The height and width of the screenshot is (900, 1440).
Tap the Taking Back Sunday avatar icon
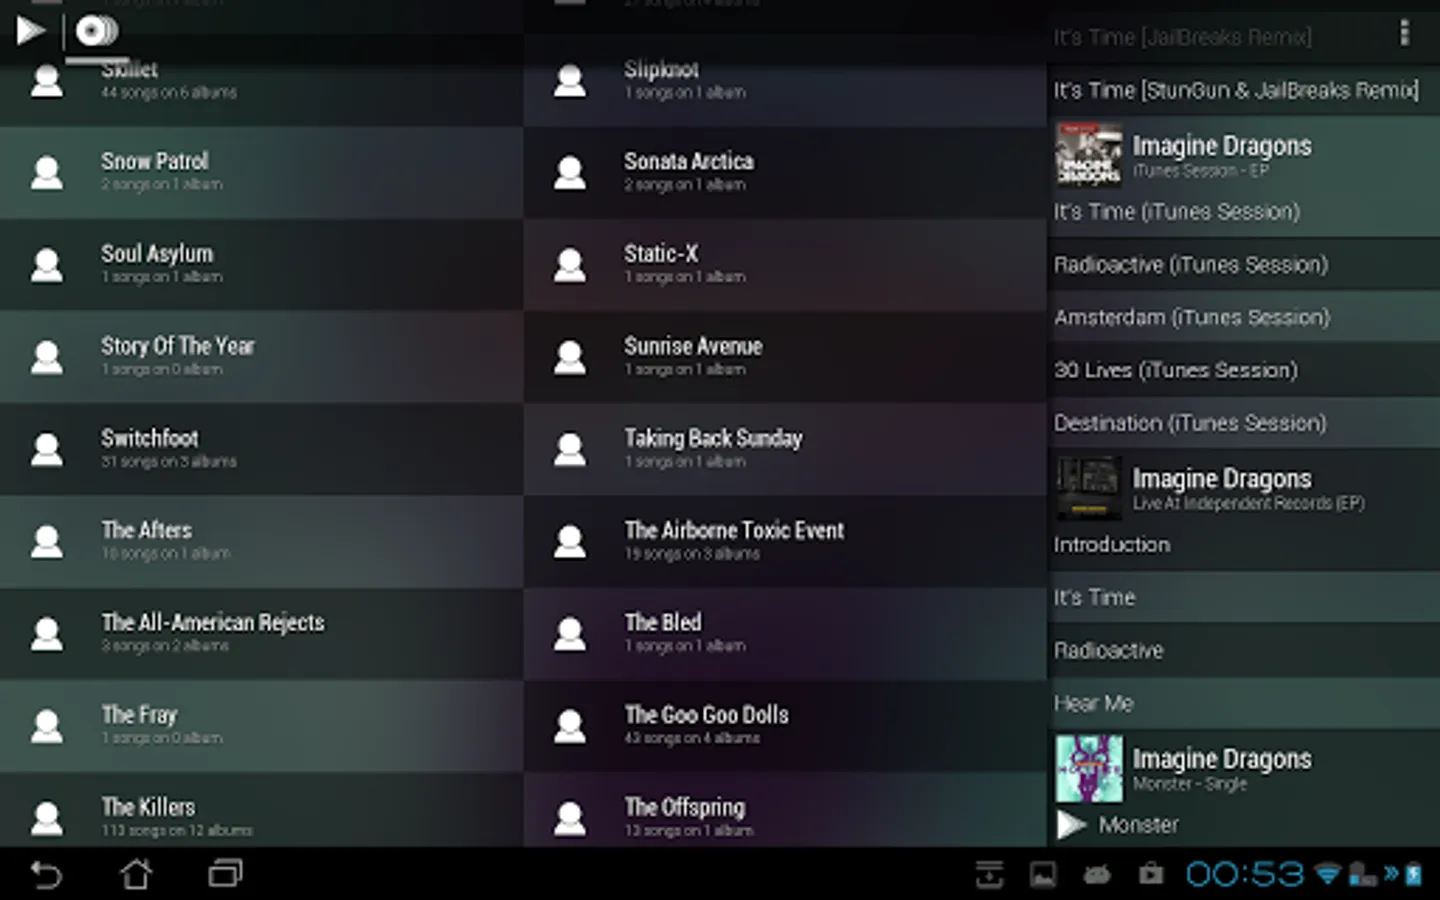click(570, 449)
